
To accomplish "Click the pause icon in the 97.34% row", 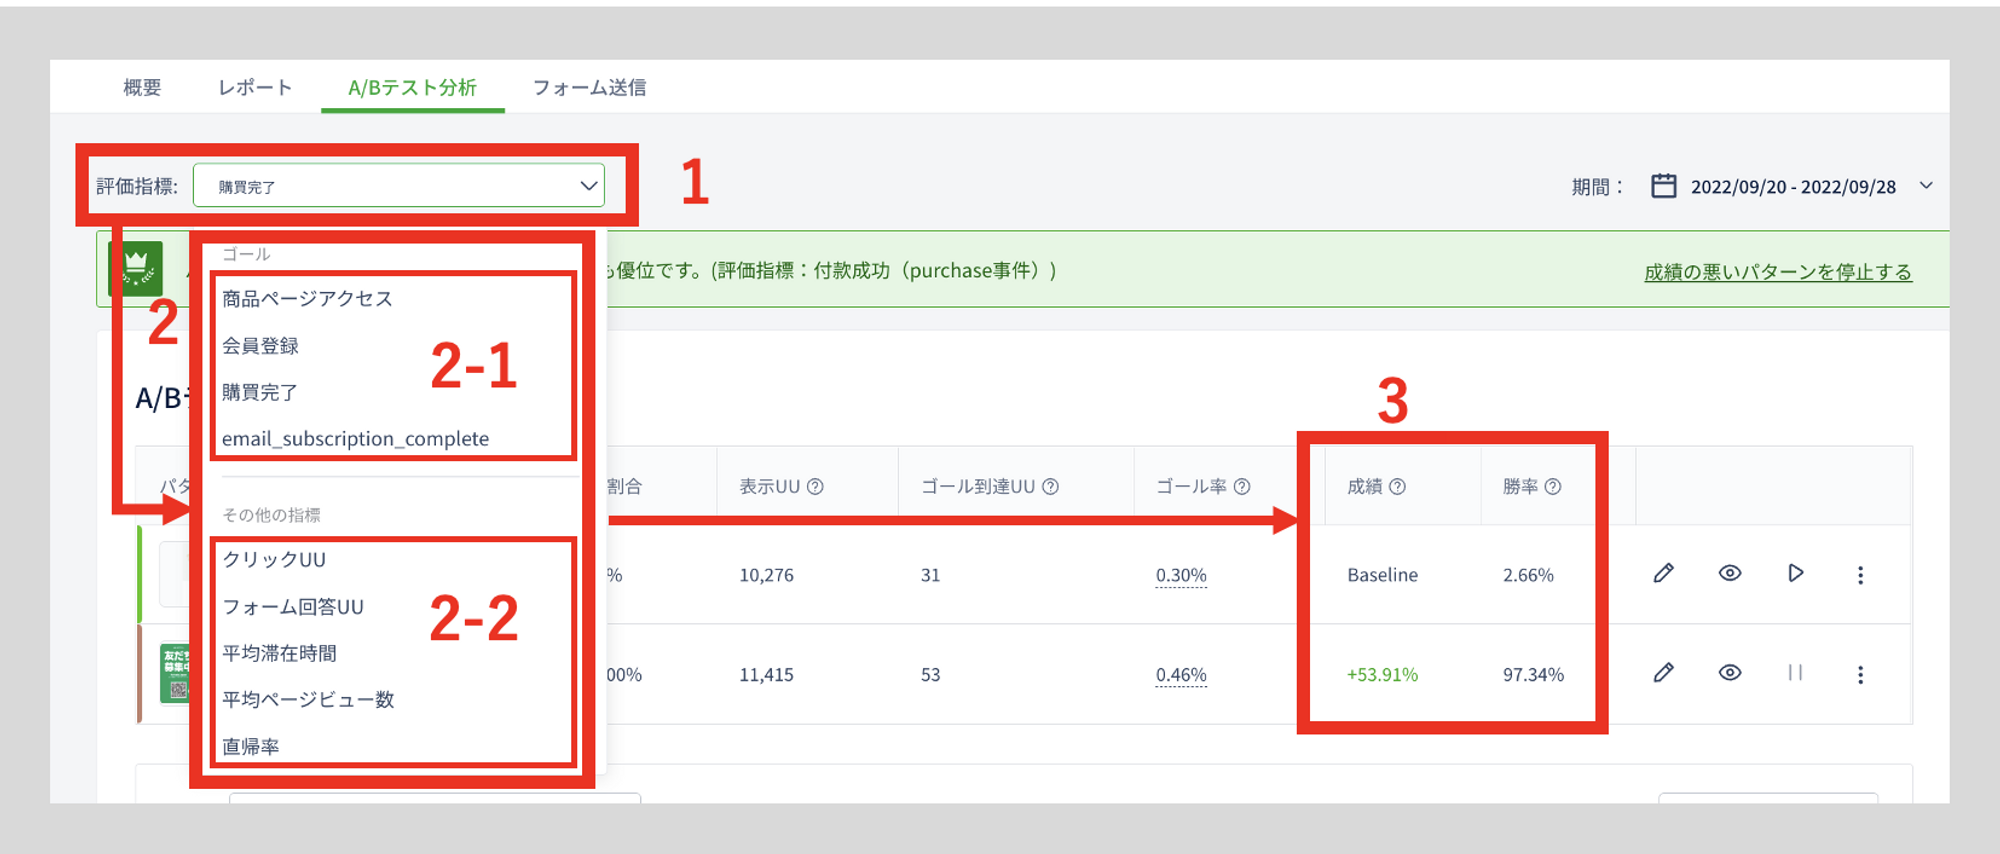I will pos(1795,673).
